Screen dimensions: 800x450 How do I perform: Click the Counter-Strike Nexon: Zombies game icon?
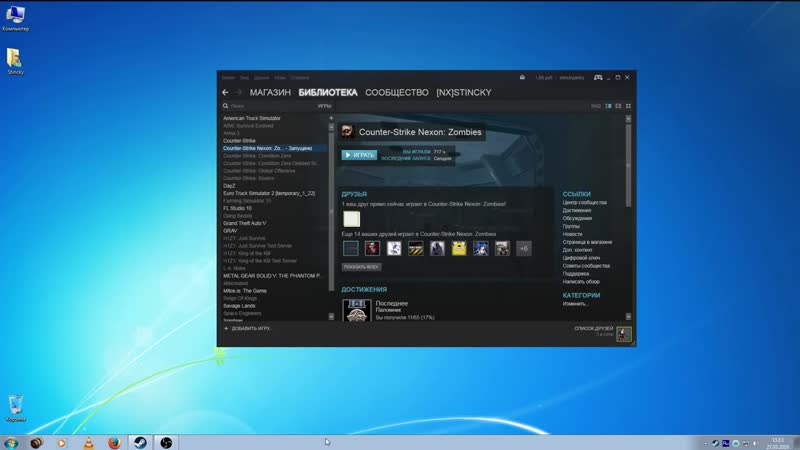pyautogui.click(x=347, y=132)
